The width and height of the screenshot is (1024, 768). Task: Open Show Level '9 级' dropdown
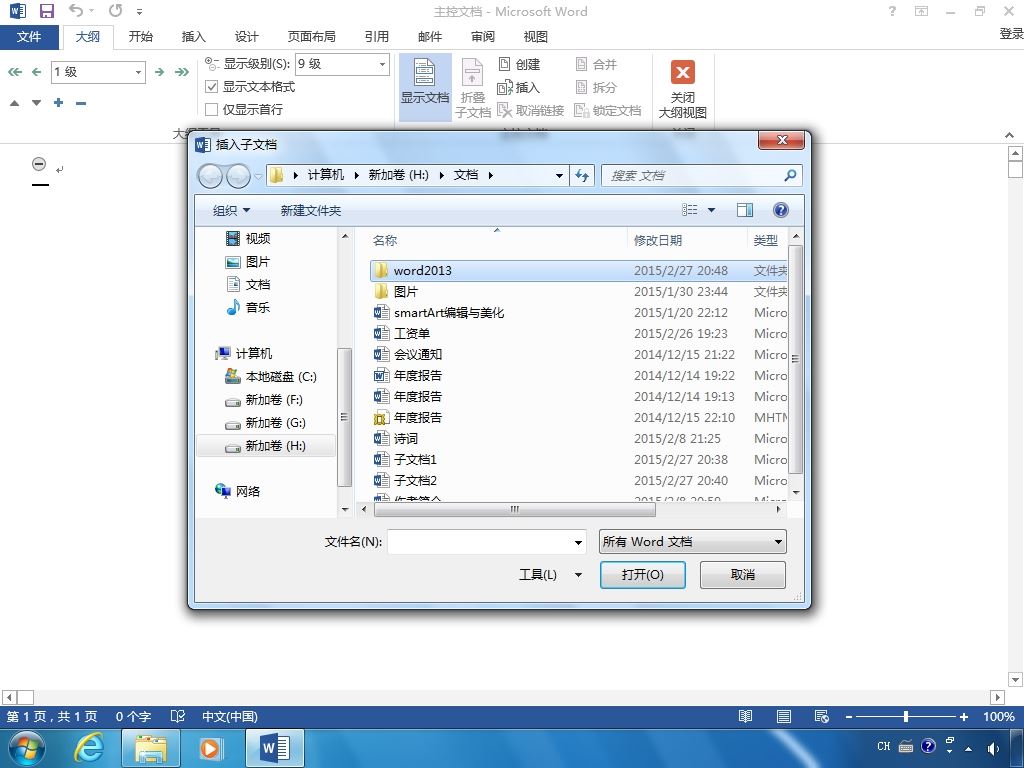pyautogui.click(x=383, y=64)
